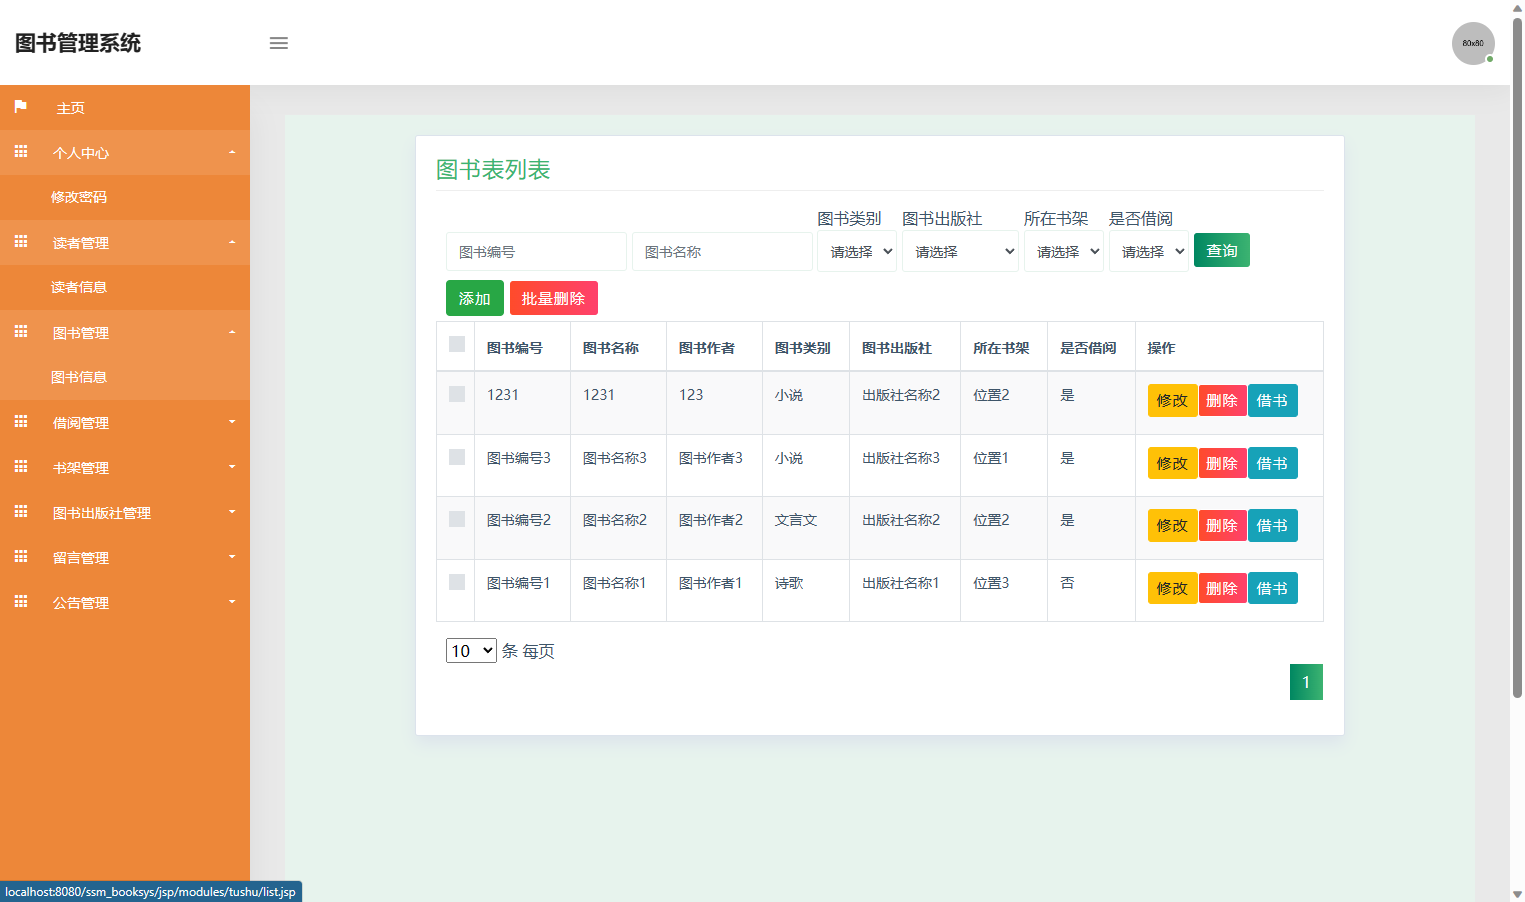Click the 添加 button
1525x902 pixels.
pos(474,297)
